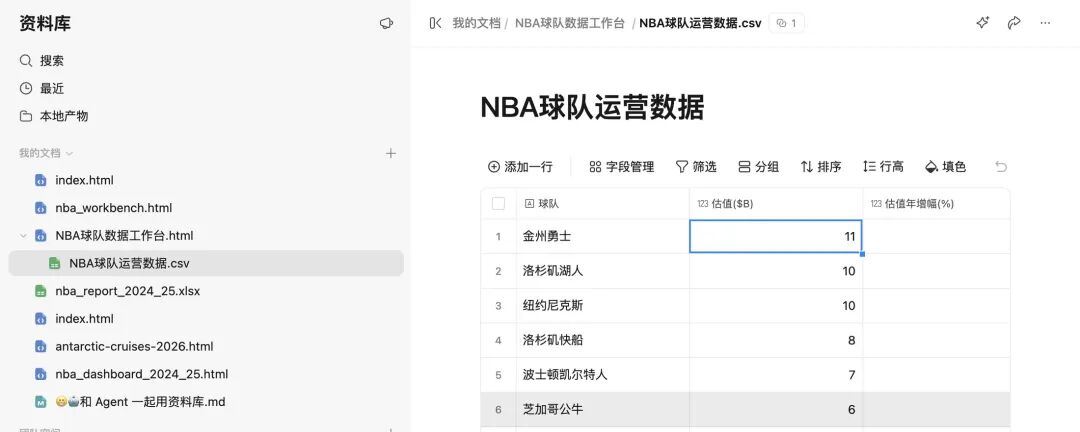
Task: Click the valuation cell 7 for 波士顿凯尔特人
Action: click(x=776, y=375)
